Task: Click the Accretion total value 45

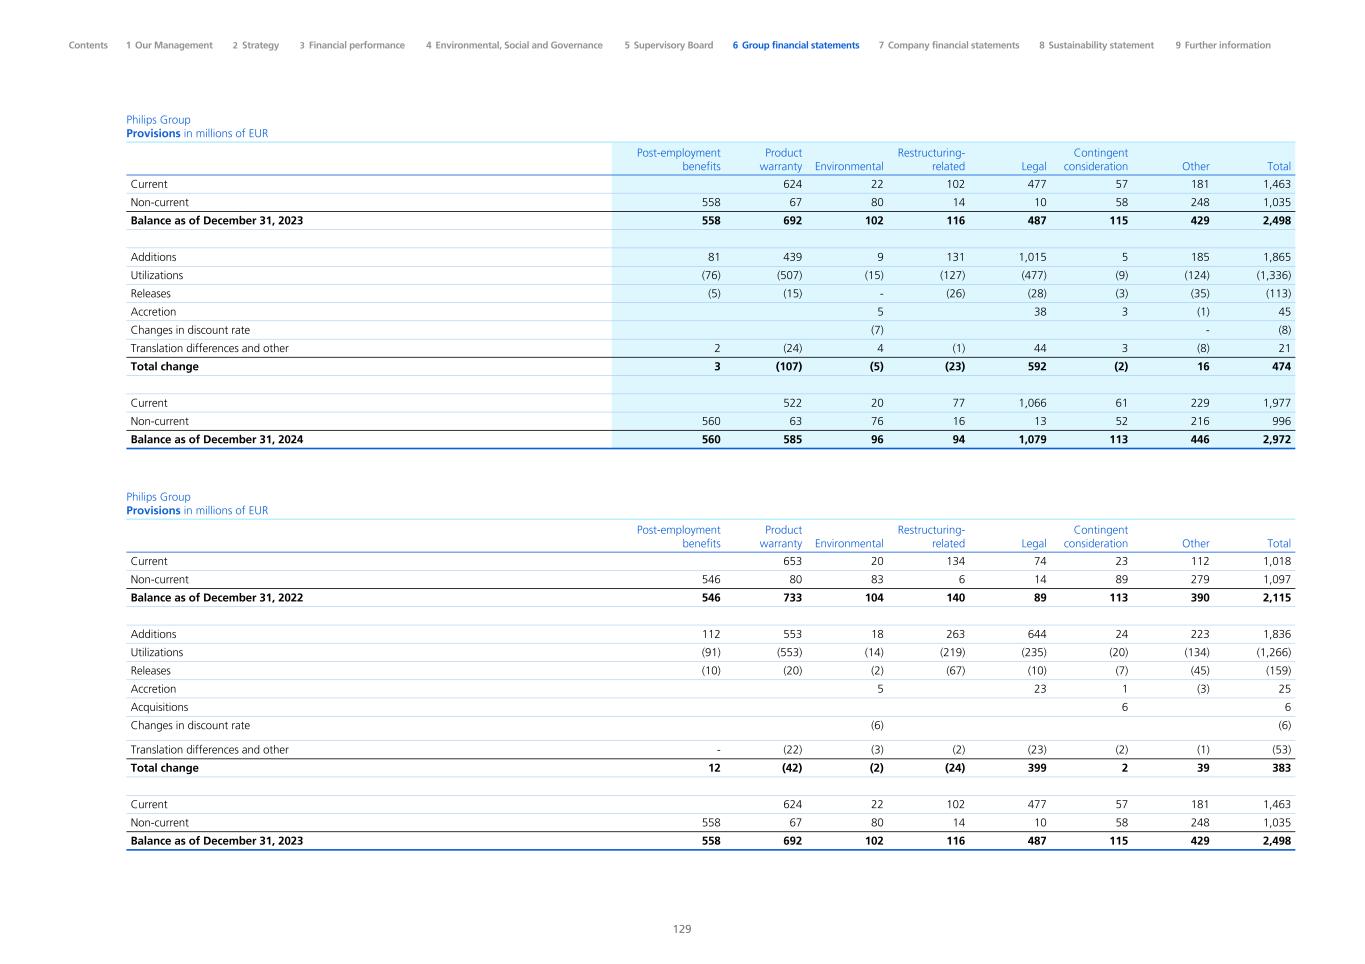Action: [x=1285, y=312]
